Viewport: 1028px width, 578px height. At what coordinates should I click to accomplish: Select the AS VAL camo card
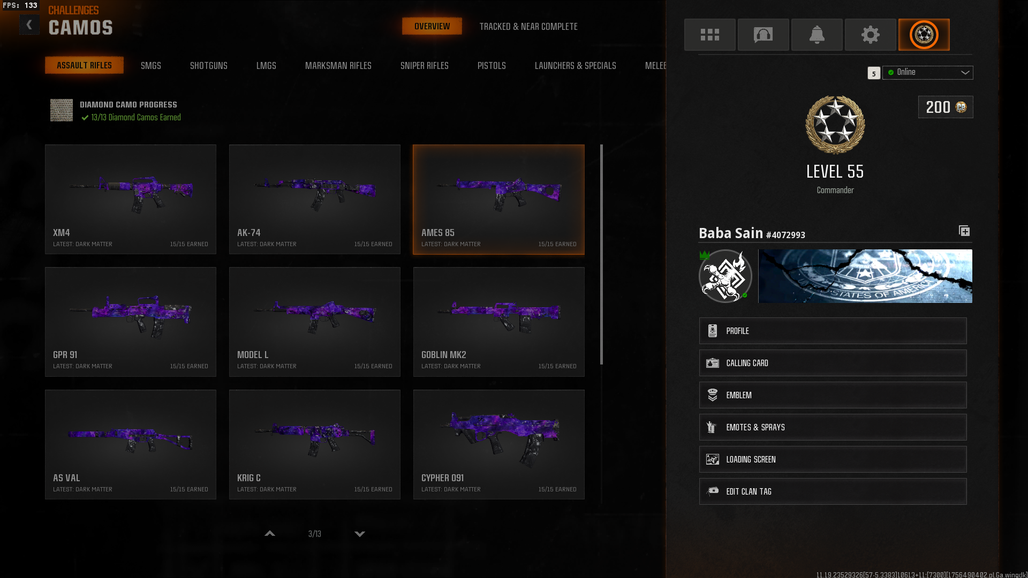(130, 444)
